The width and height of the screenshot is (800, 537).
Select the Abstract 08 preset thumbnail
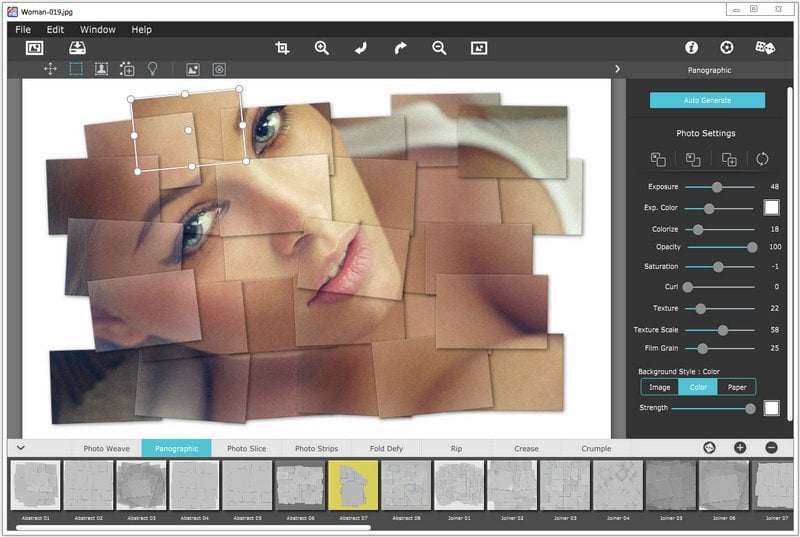(406, 485)
